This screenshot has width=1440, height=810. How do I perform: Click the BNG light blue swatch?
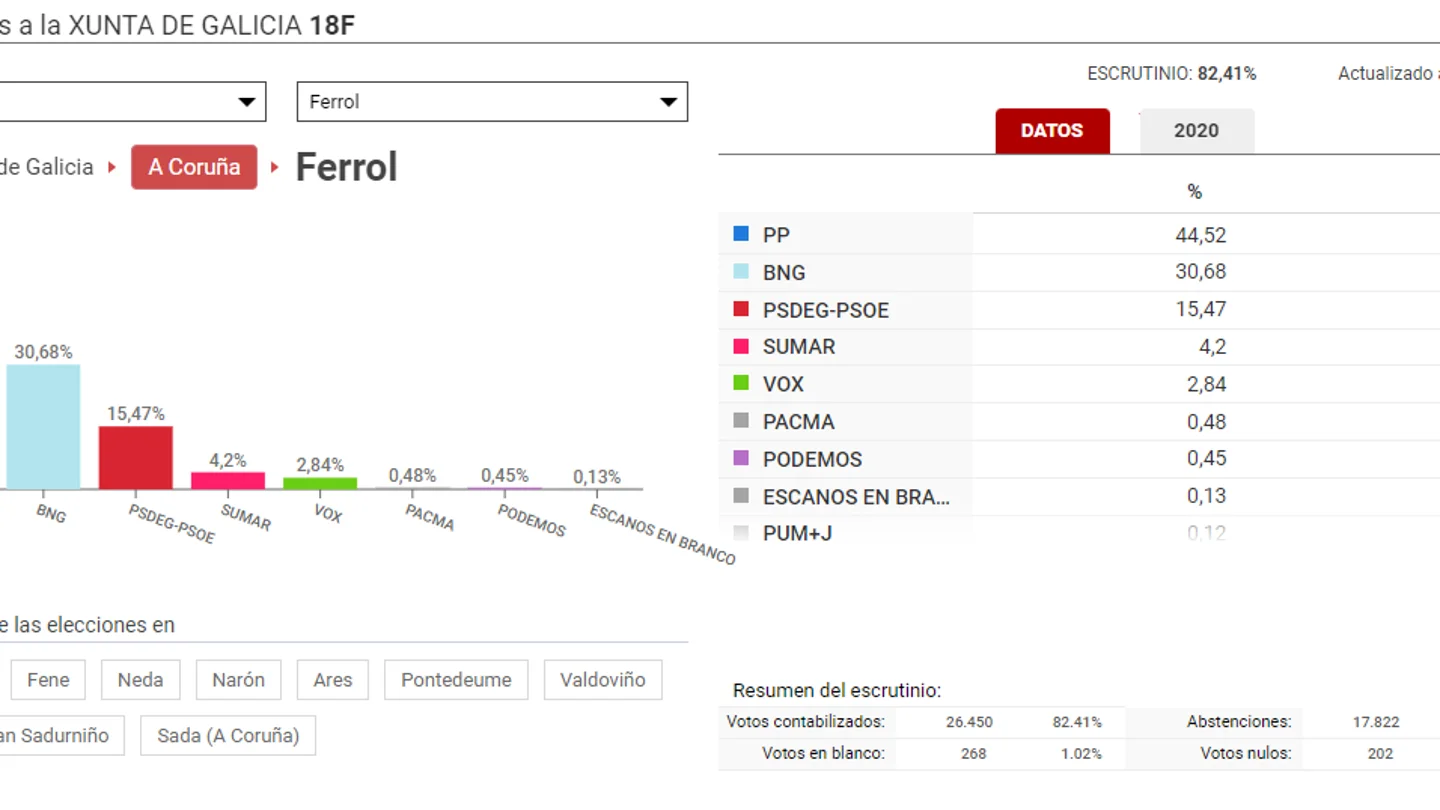pos(741,271)
